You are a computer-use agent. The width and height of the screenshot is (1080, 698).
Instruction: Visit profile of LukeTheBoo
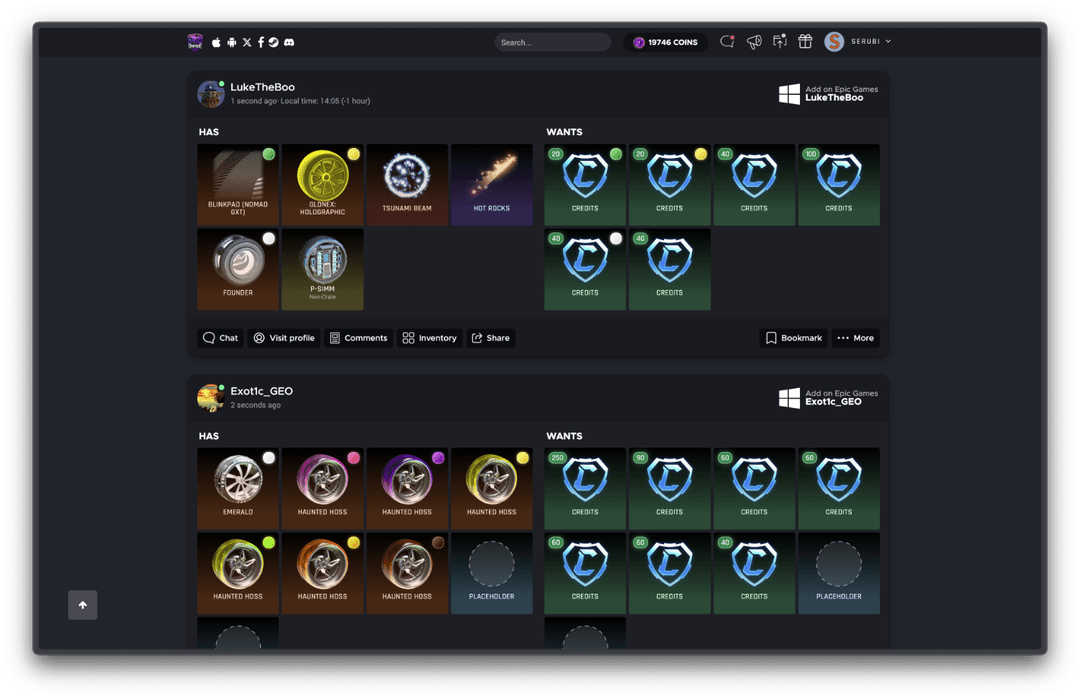click(x=283, y=338)
